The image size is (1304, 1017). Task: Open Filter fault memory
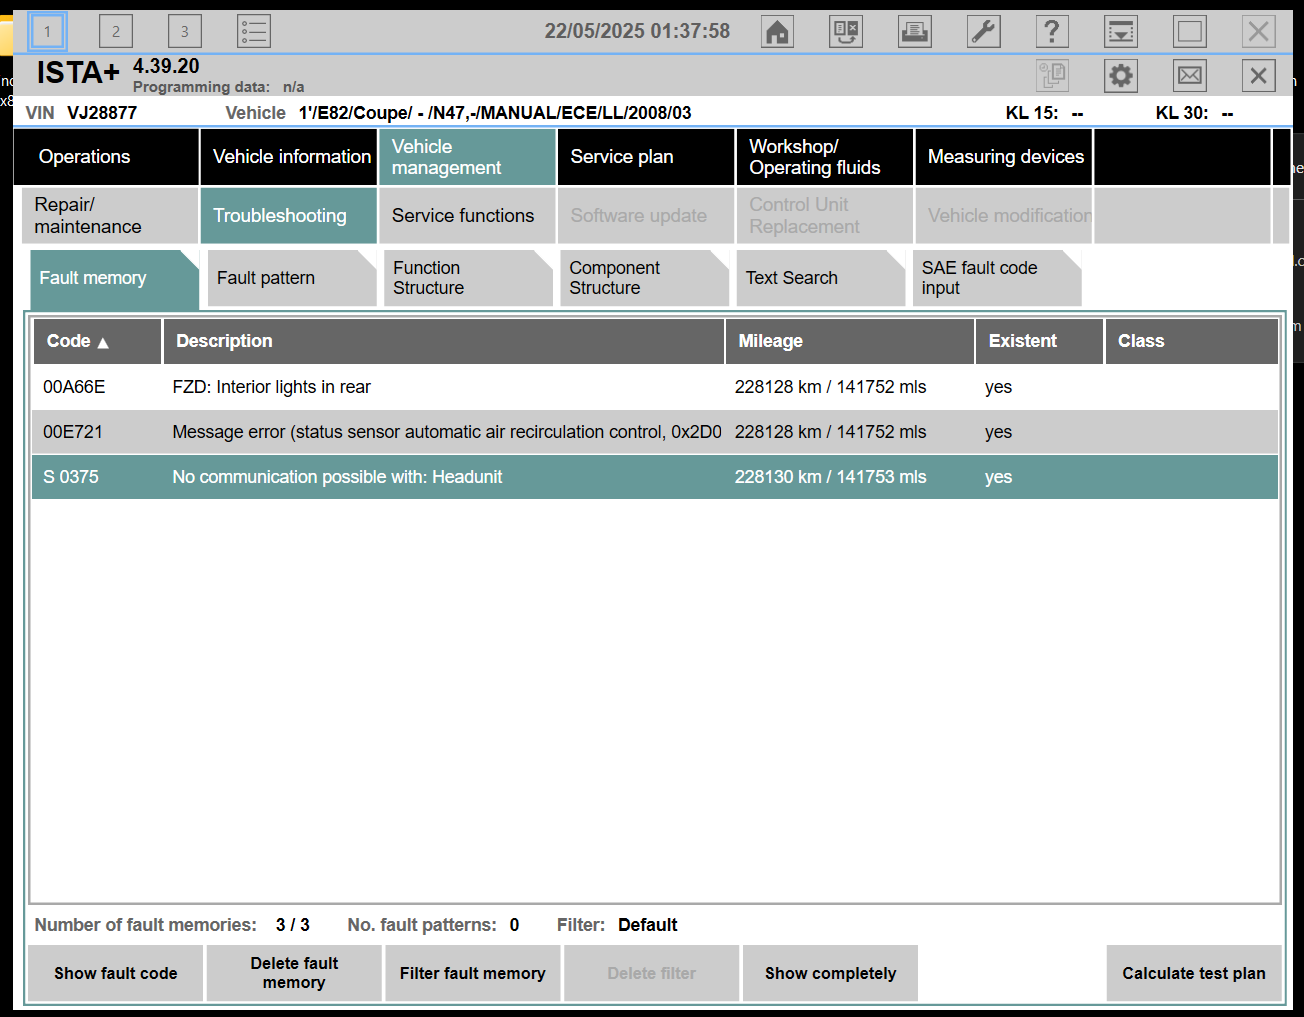click(x=473, y=973)
